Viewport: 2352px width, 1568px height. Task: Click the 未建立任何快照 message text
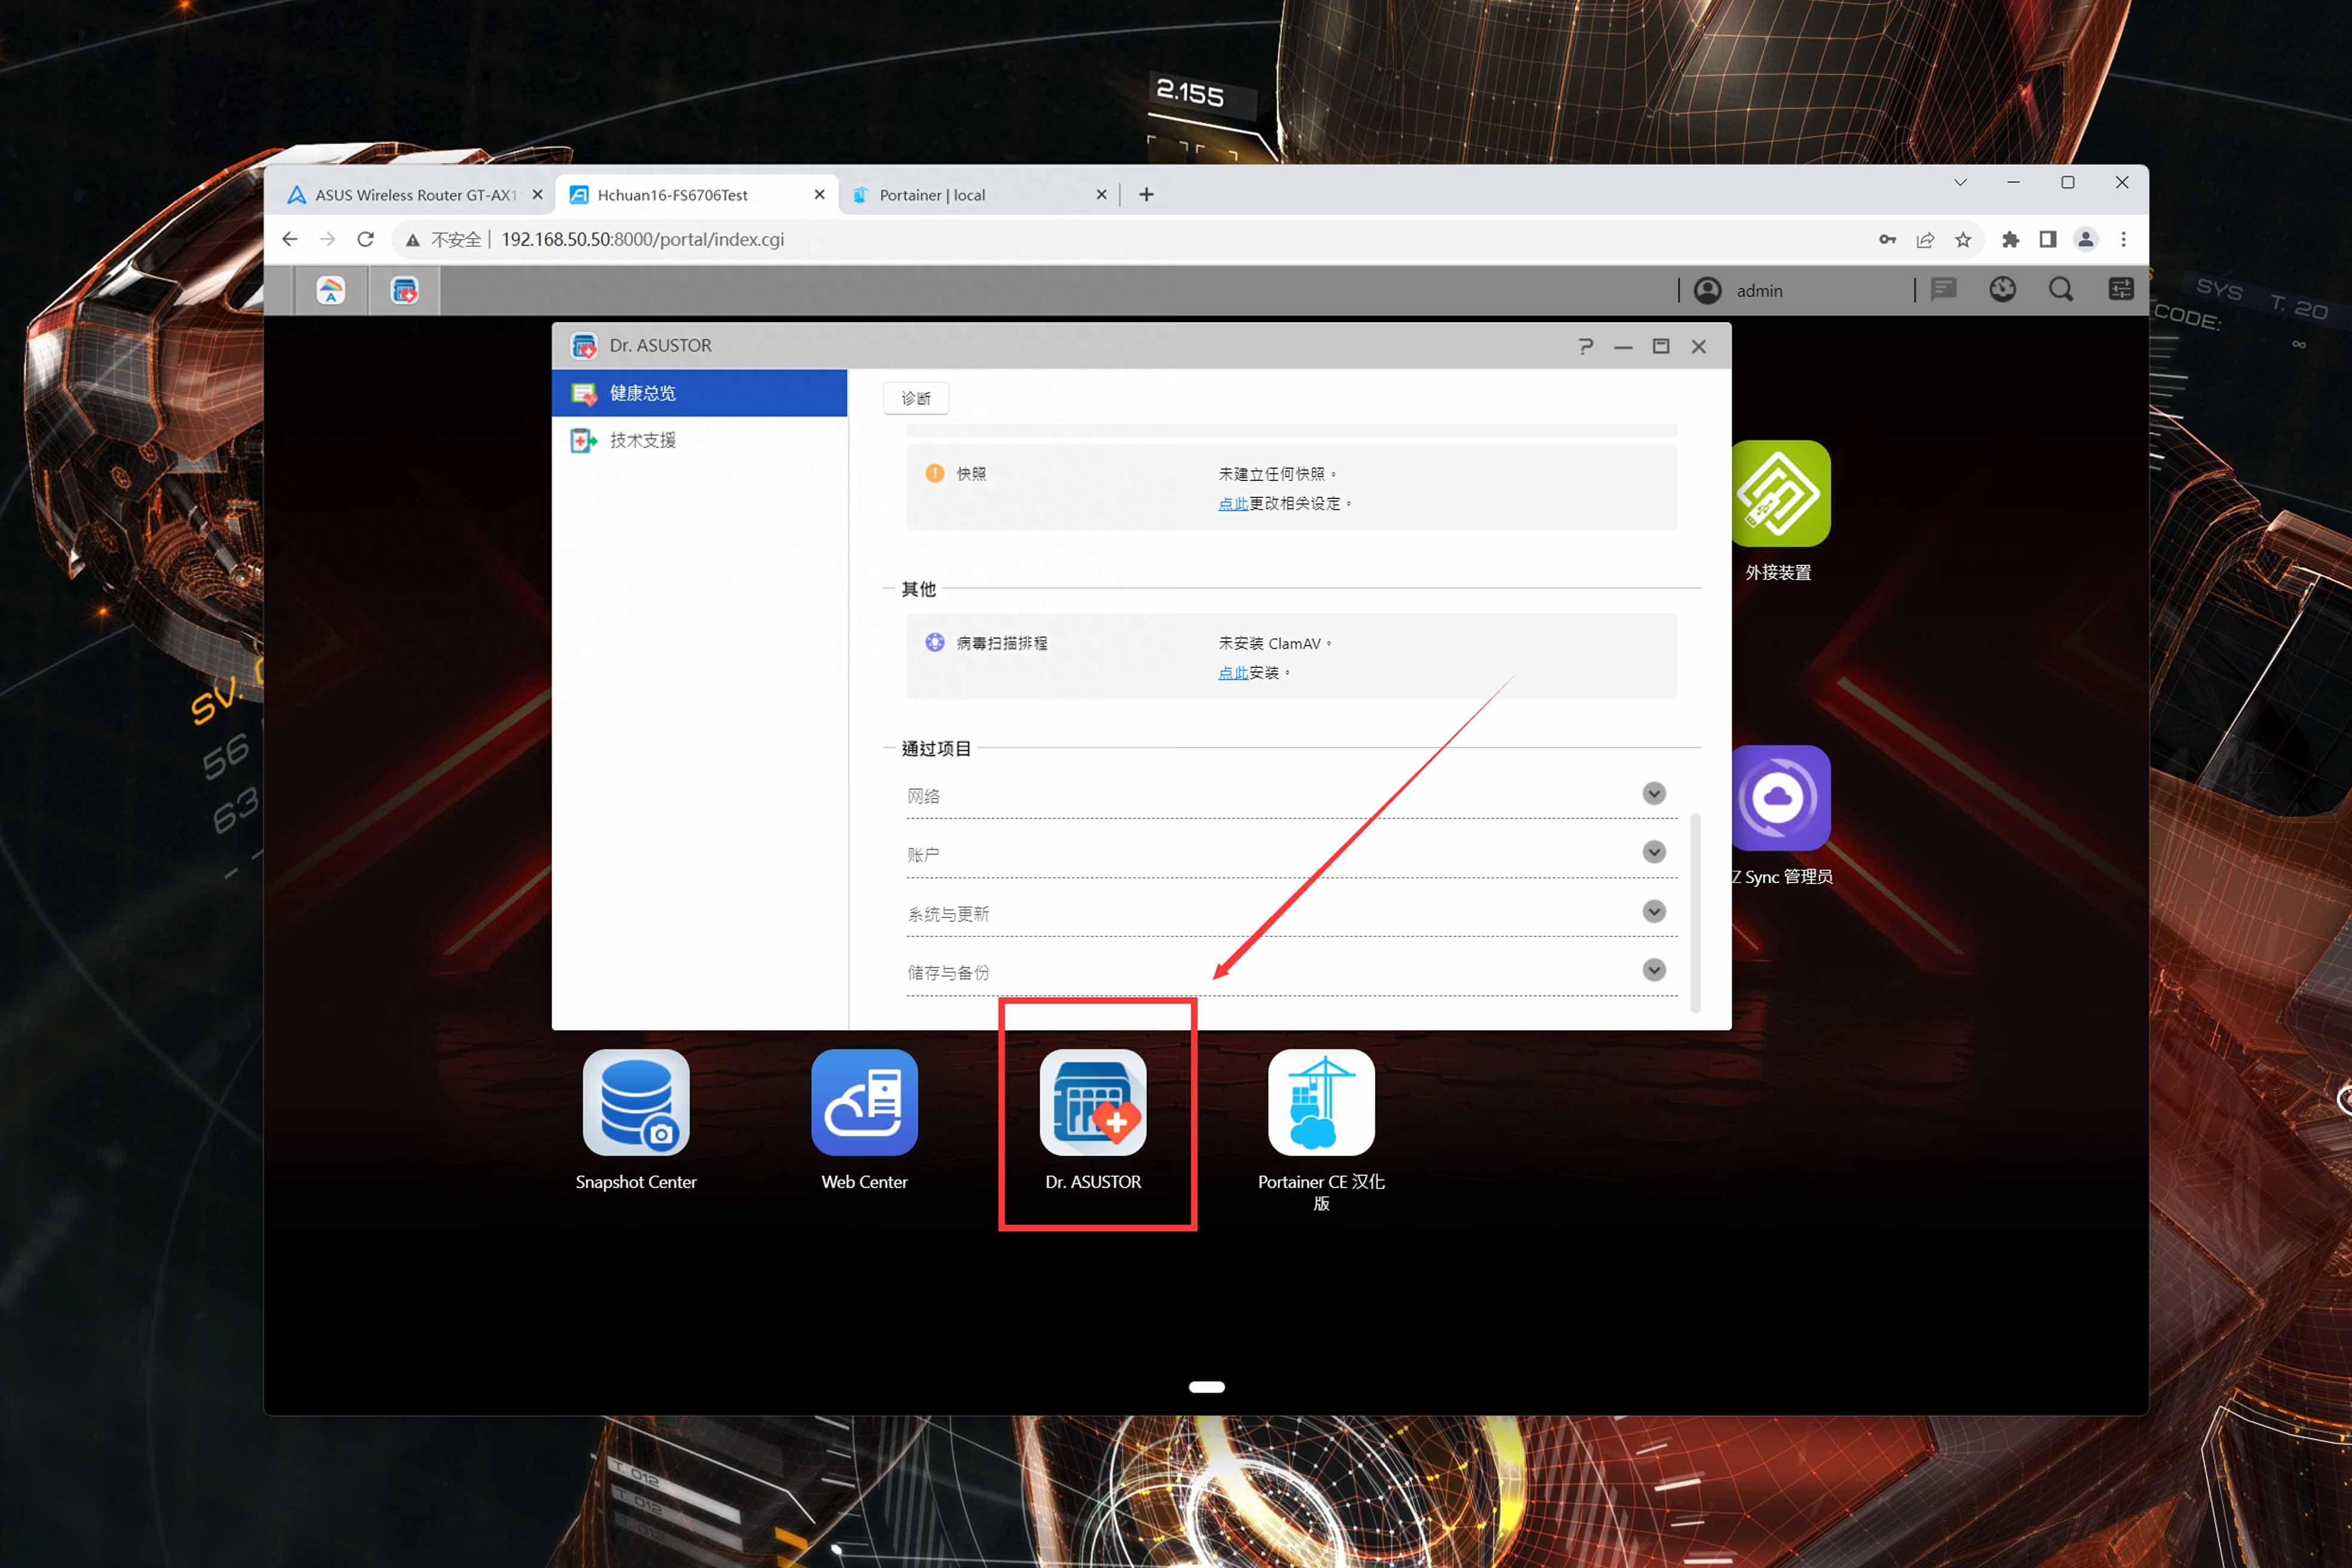tap(1276, 474)
